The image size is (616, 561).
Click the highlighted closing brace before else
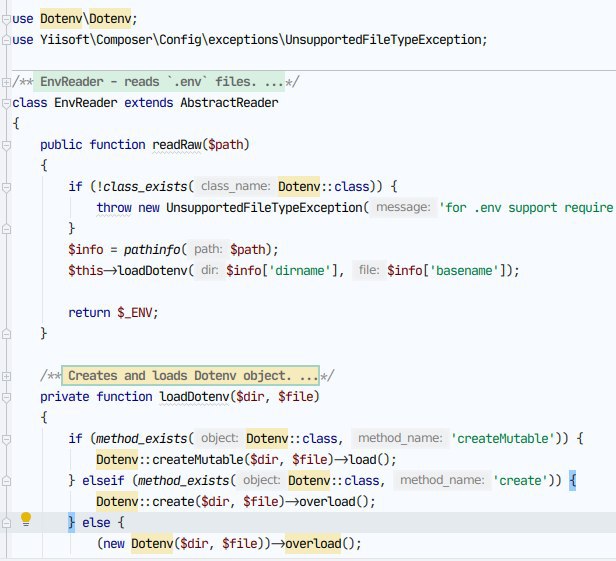71,522
